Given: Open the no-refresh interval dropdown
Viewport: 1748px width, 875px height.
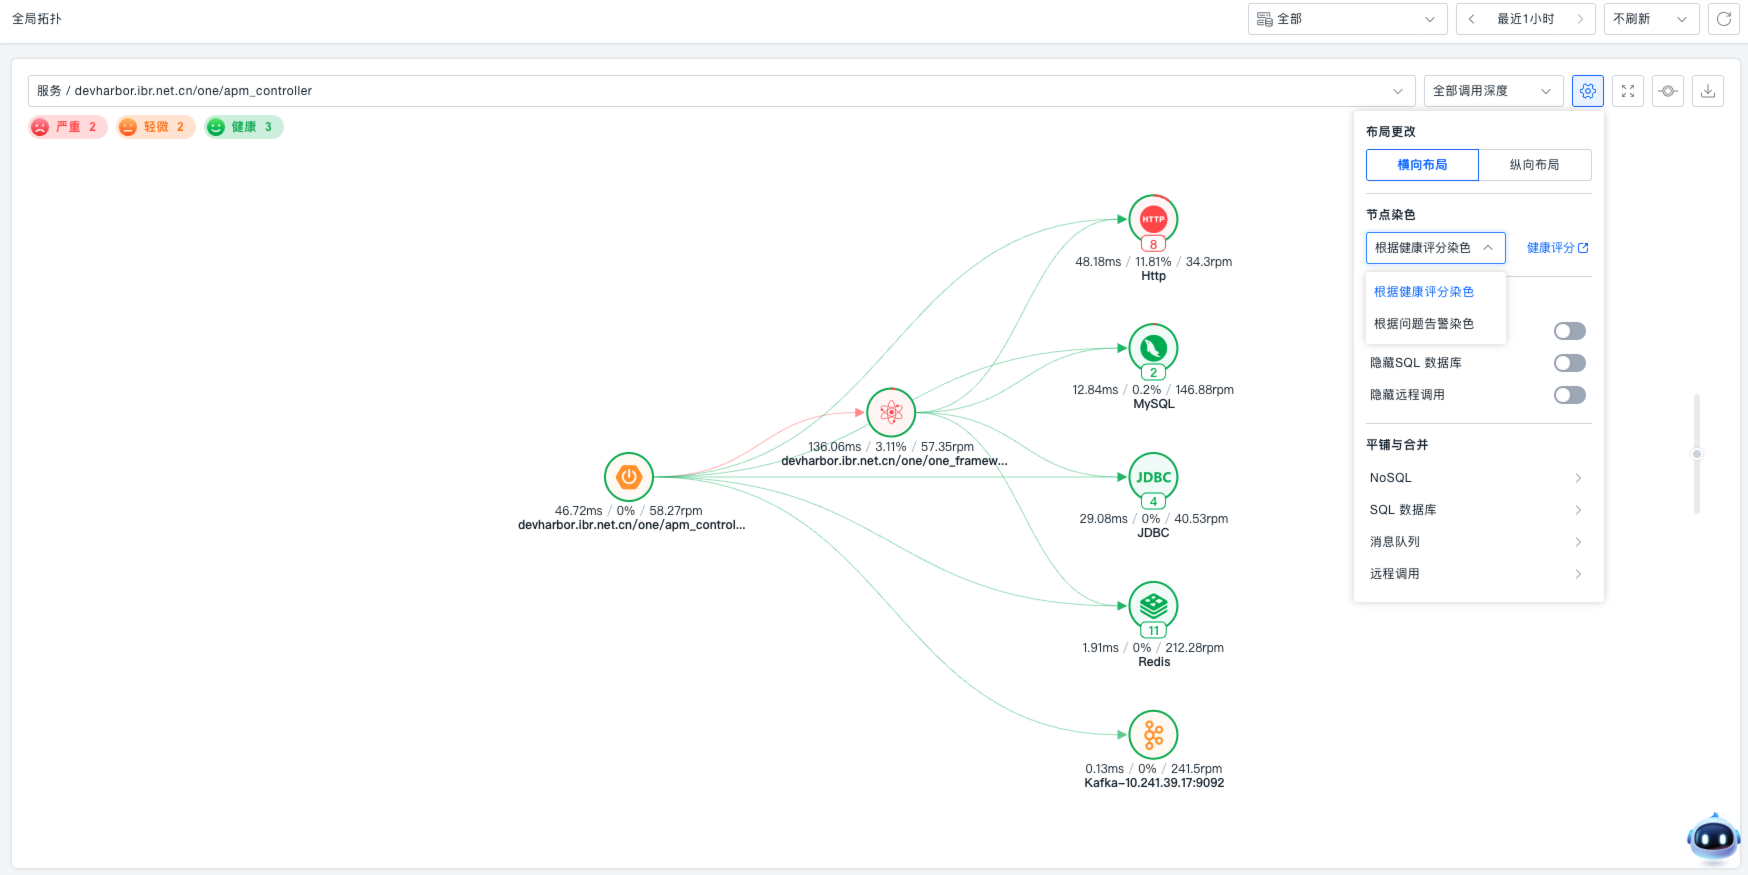Looking at the screenshot, I should [1650, 19].
